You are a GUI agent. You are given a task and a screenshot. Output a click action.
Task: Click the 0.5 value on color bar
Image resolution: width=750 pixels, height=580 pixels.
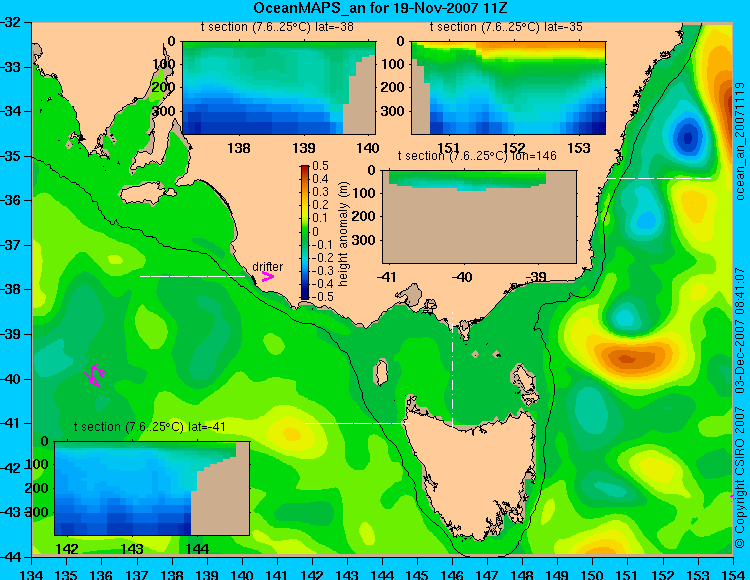point(320,166)
